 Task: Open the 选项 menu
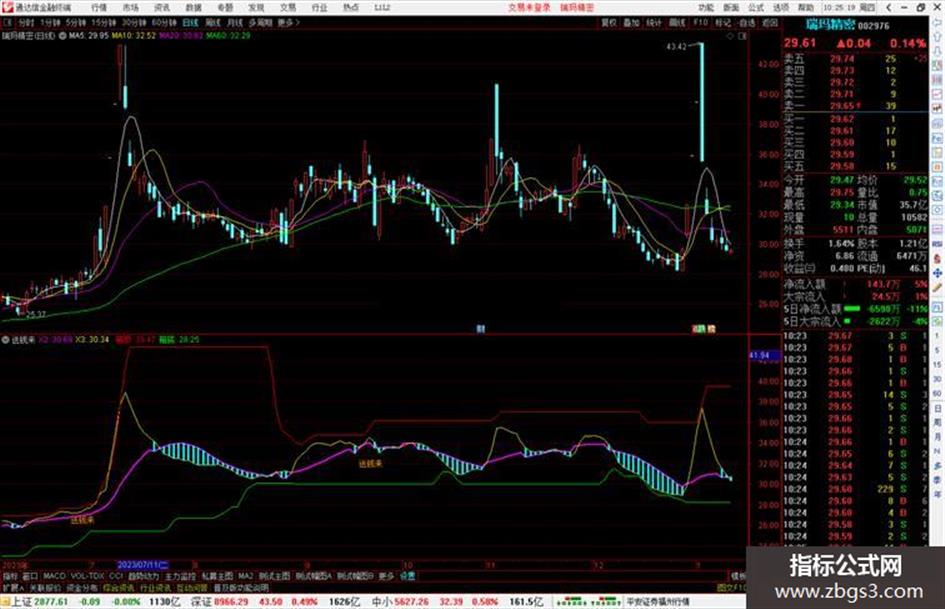point(780,7)
